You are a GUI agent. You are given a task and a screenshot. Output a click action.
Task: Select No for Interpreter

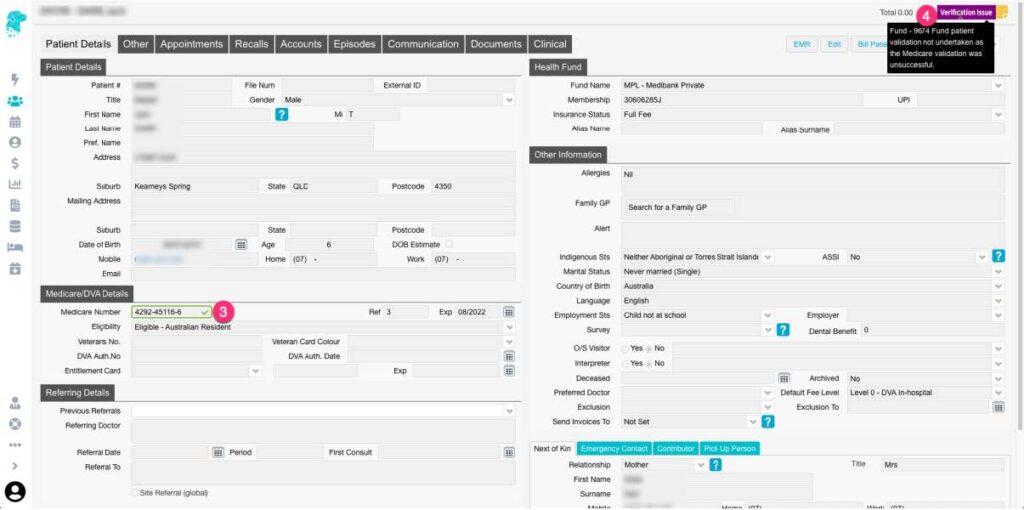[648, 363]
